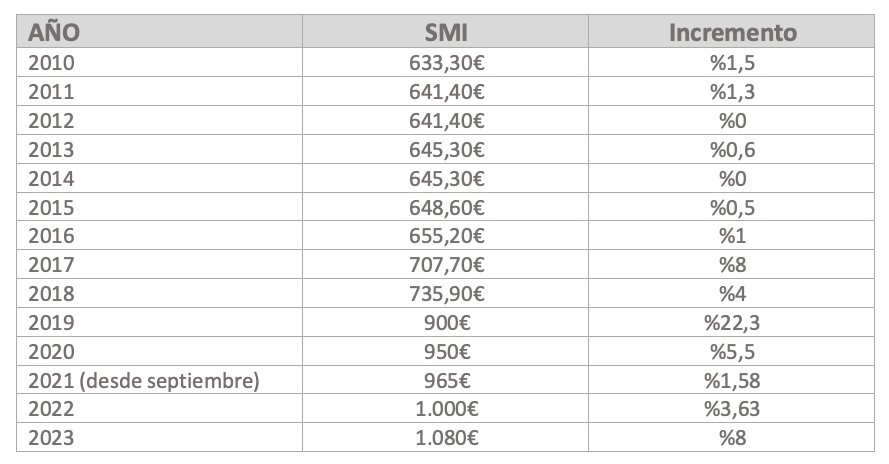889x464 pixels.
Task: Select the 900€ SMI cell
Action: click(446, 322)
